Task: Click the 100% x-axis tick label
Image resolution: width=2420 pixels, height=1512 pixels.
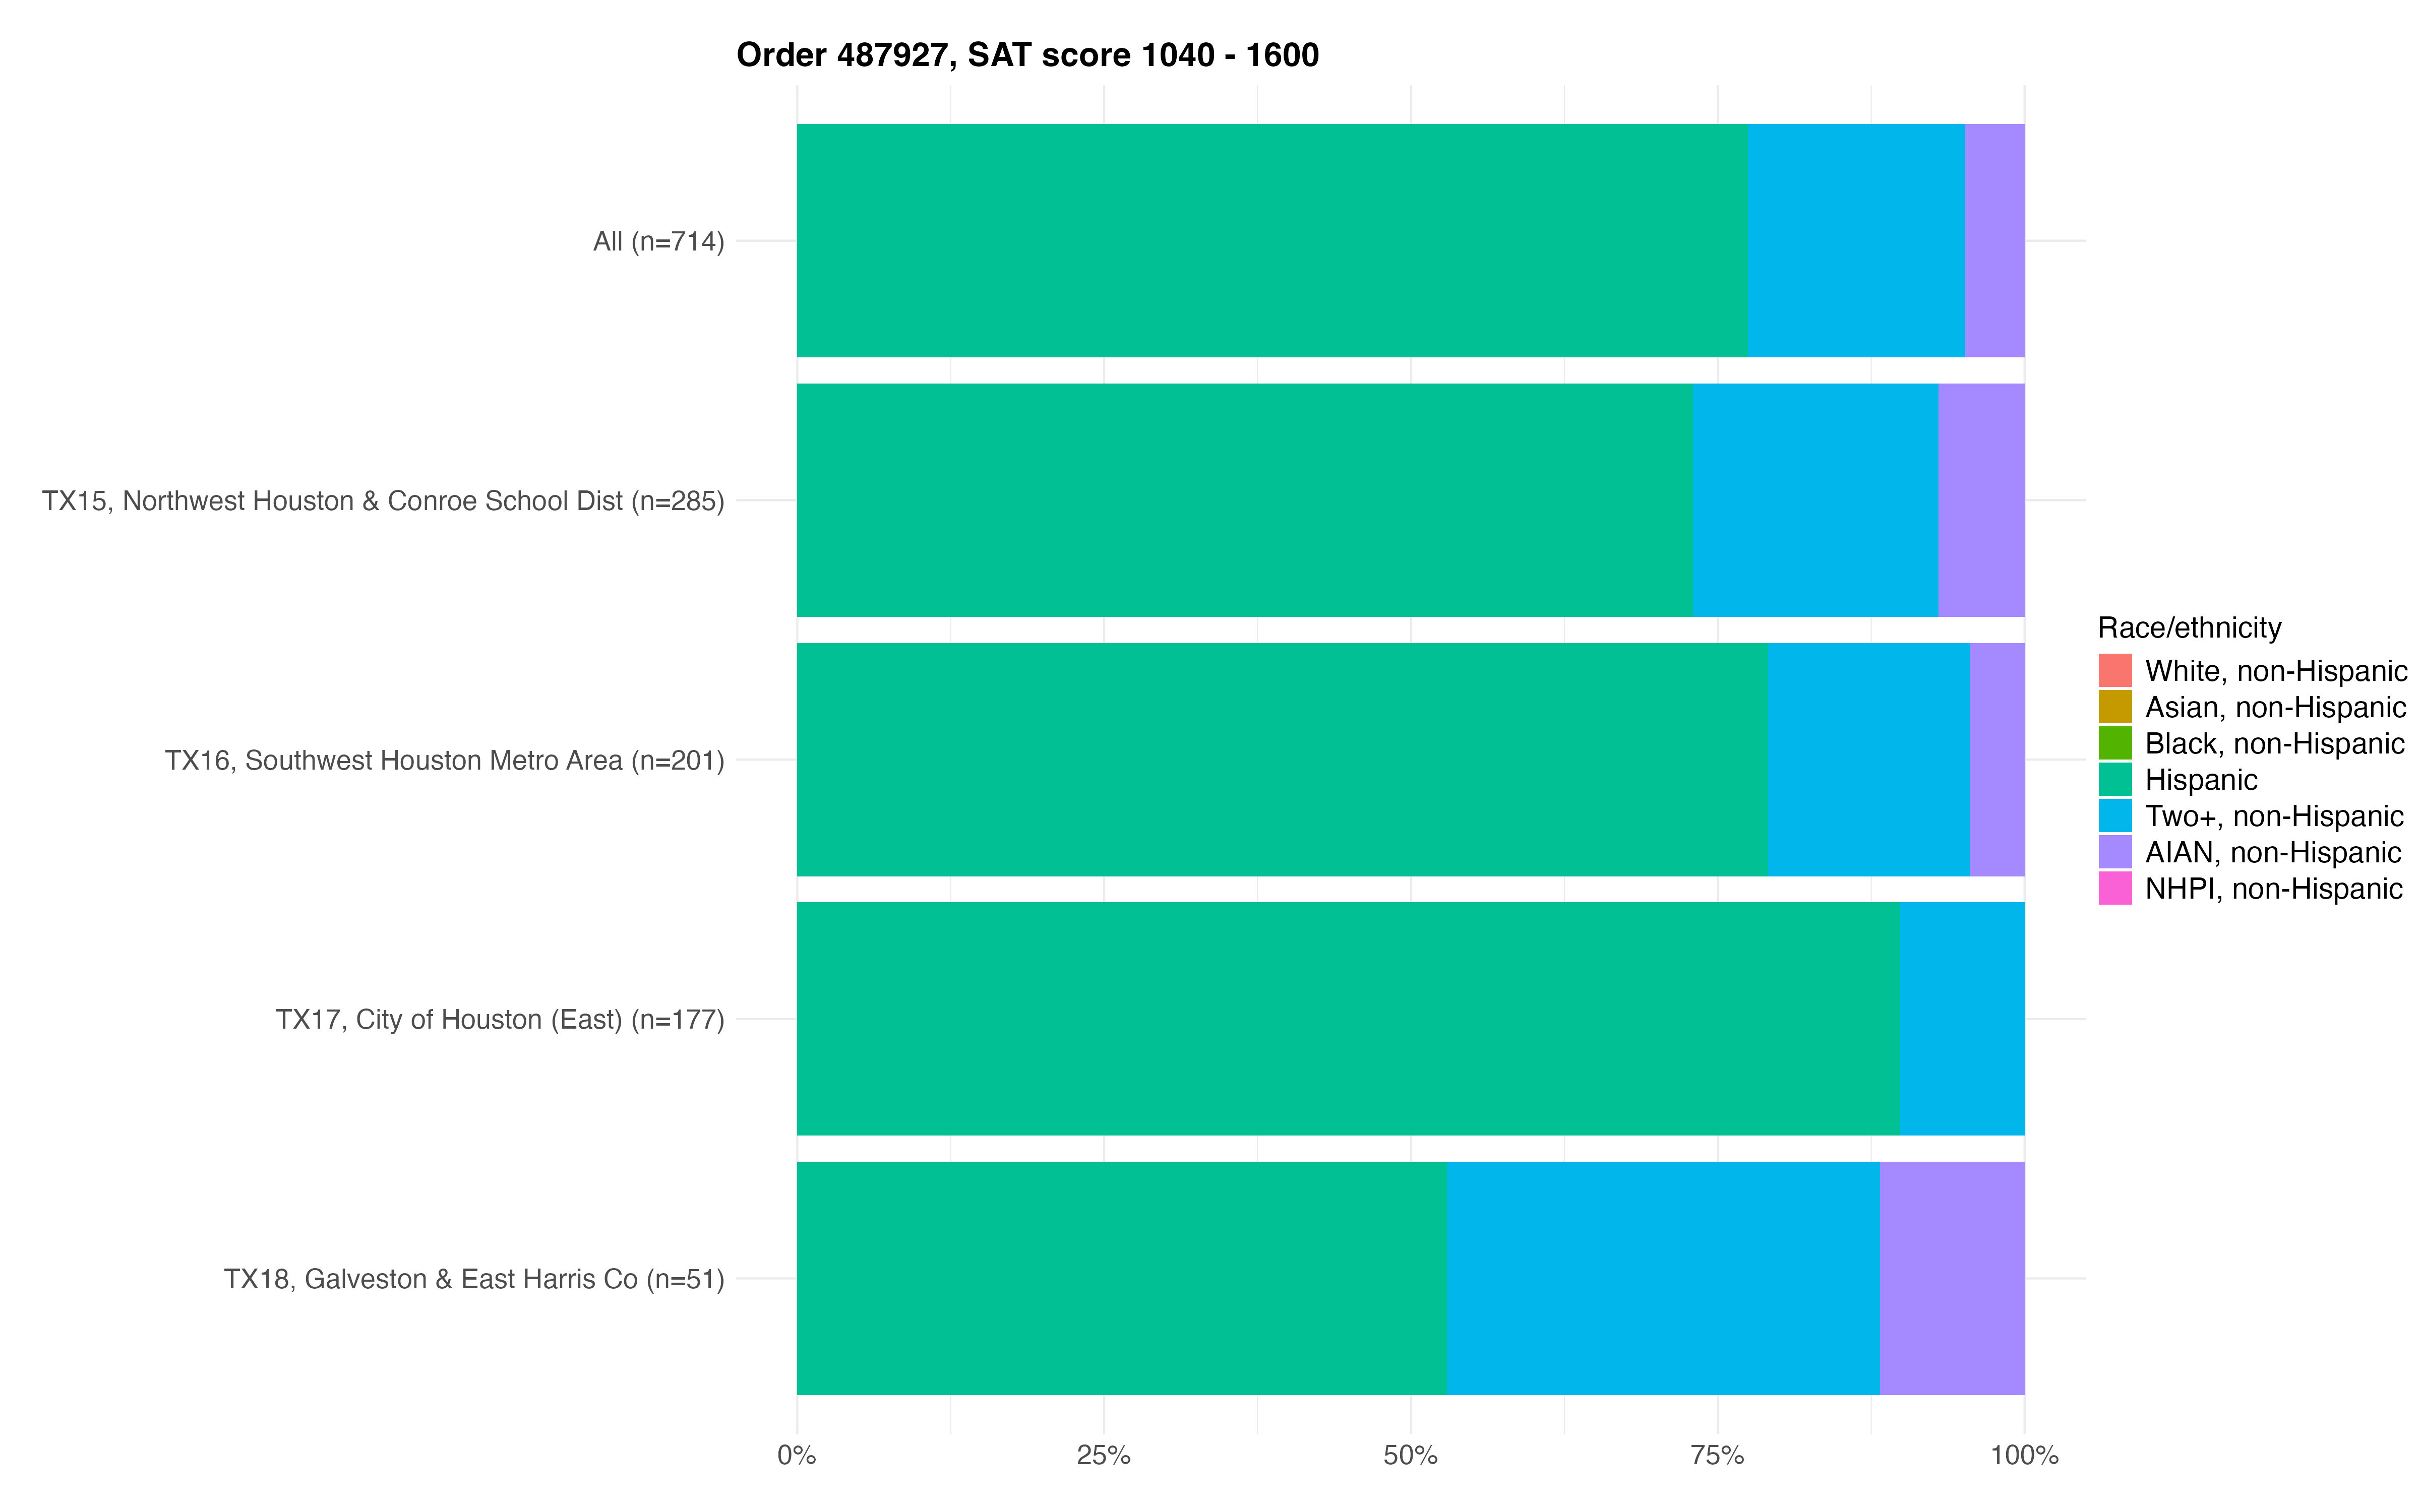Action: click(x=2024, y=1456)
